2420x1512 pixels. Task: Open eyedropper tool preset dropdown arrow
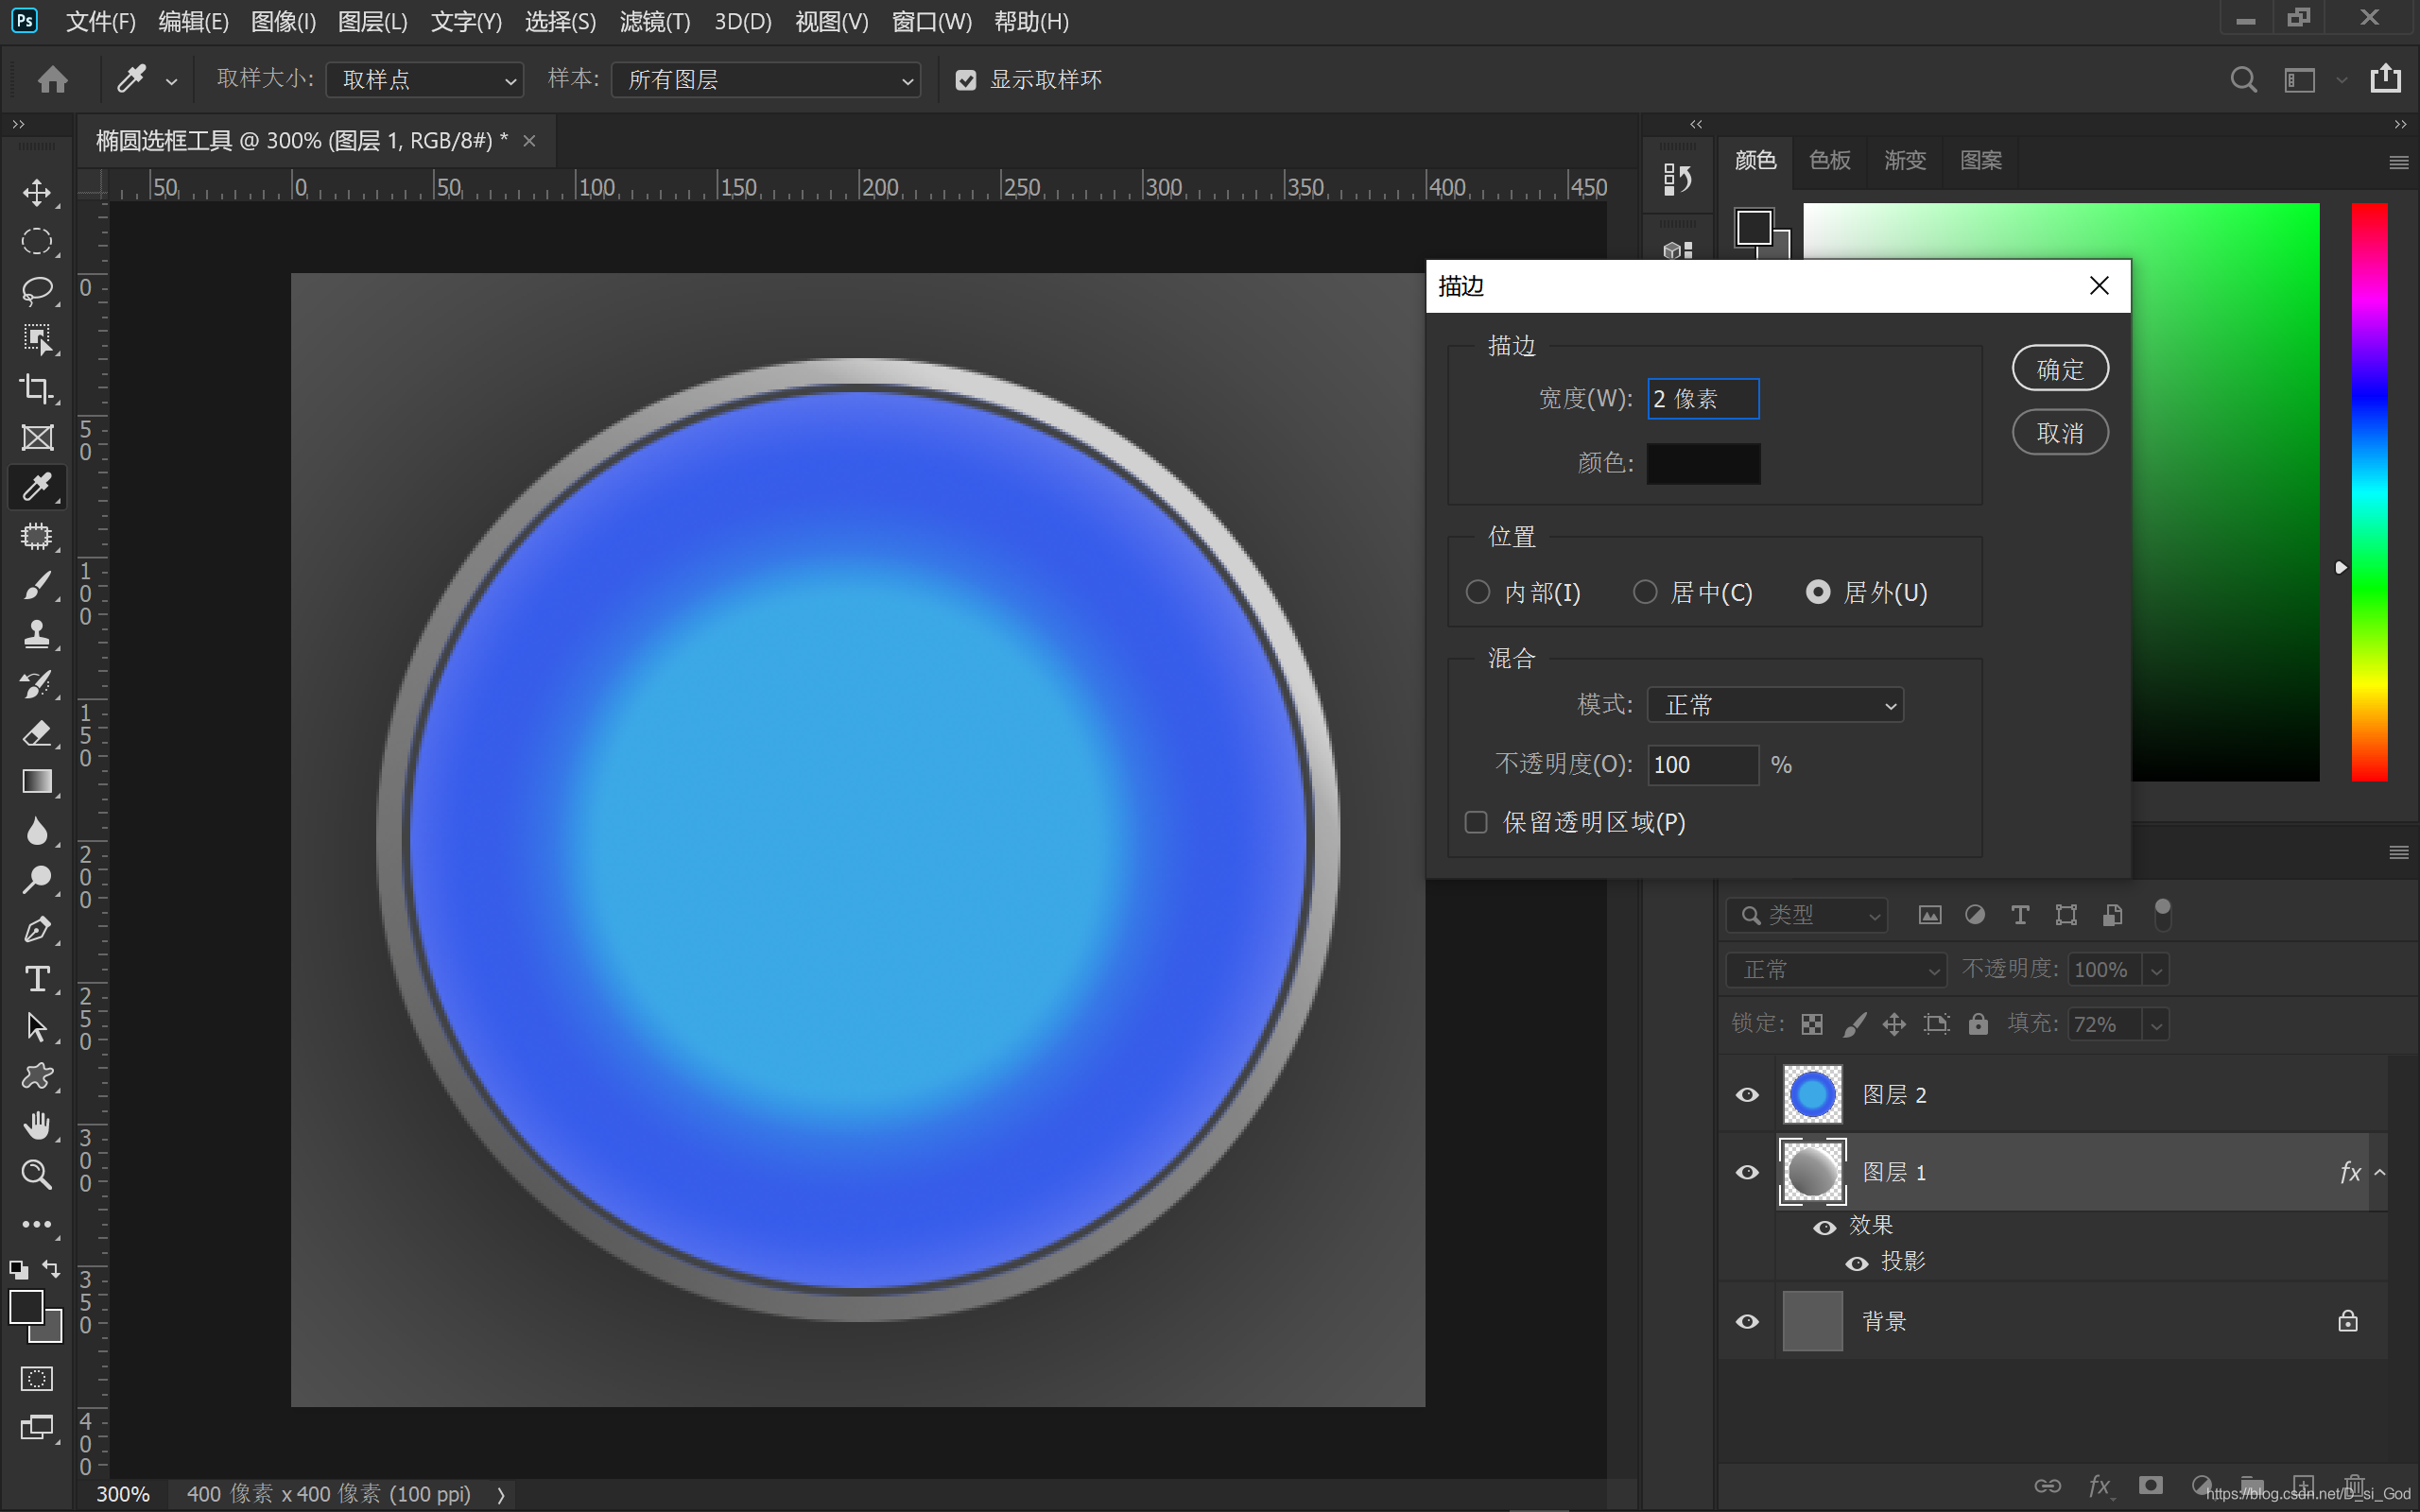(x=172, y=82)
